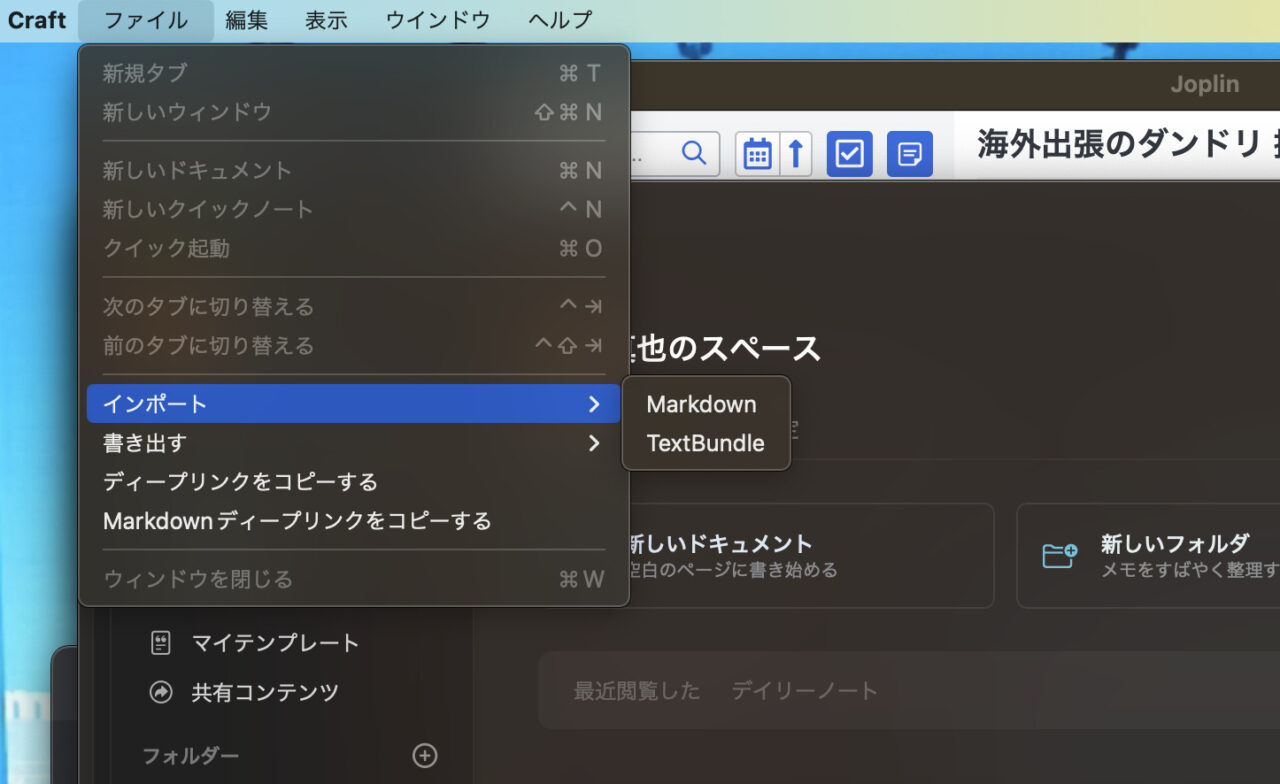The width and height of the screenshot is (1280, 784).
Task: Click the folder icon on 新しいフォルダ card
Action: point(1059,555)
